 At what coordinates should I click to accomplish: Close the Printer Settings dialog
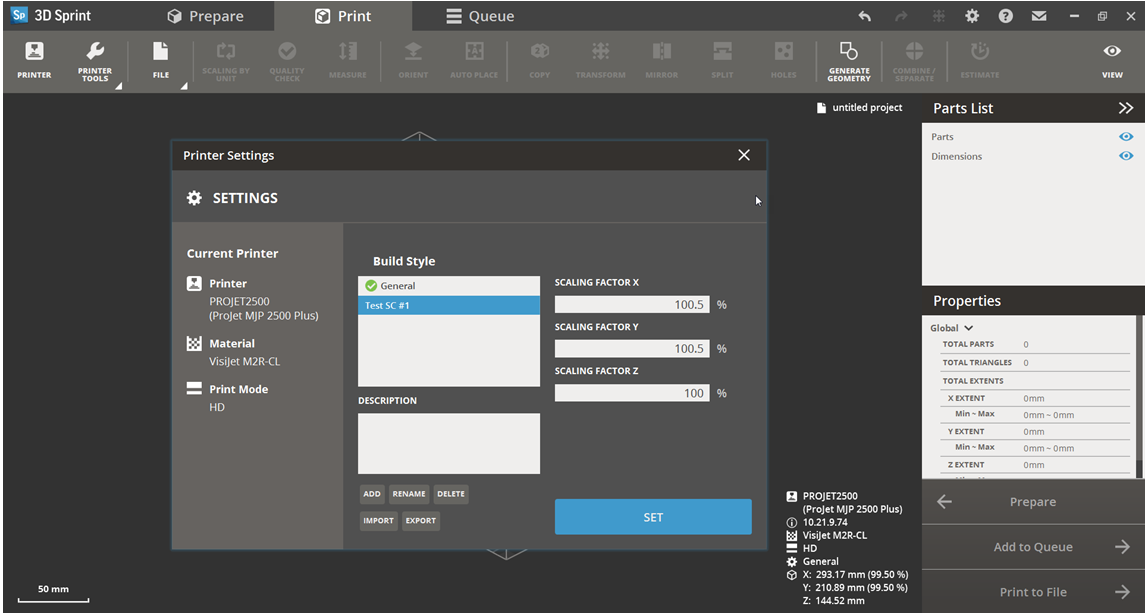coord(744,155)
